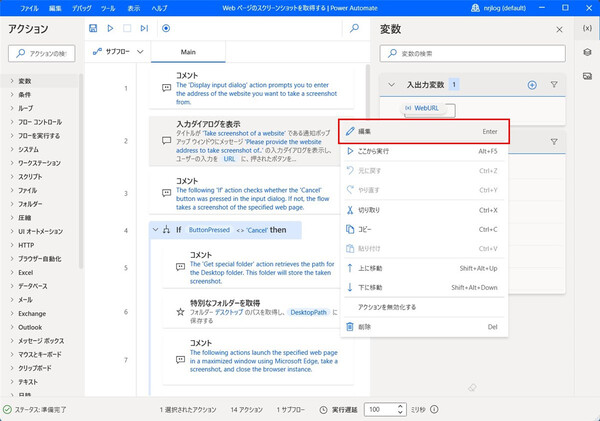
Task: Click the Save flow icon in toolbar
Action: (94, 29)
